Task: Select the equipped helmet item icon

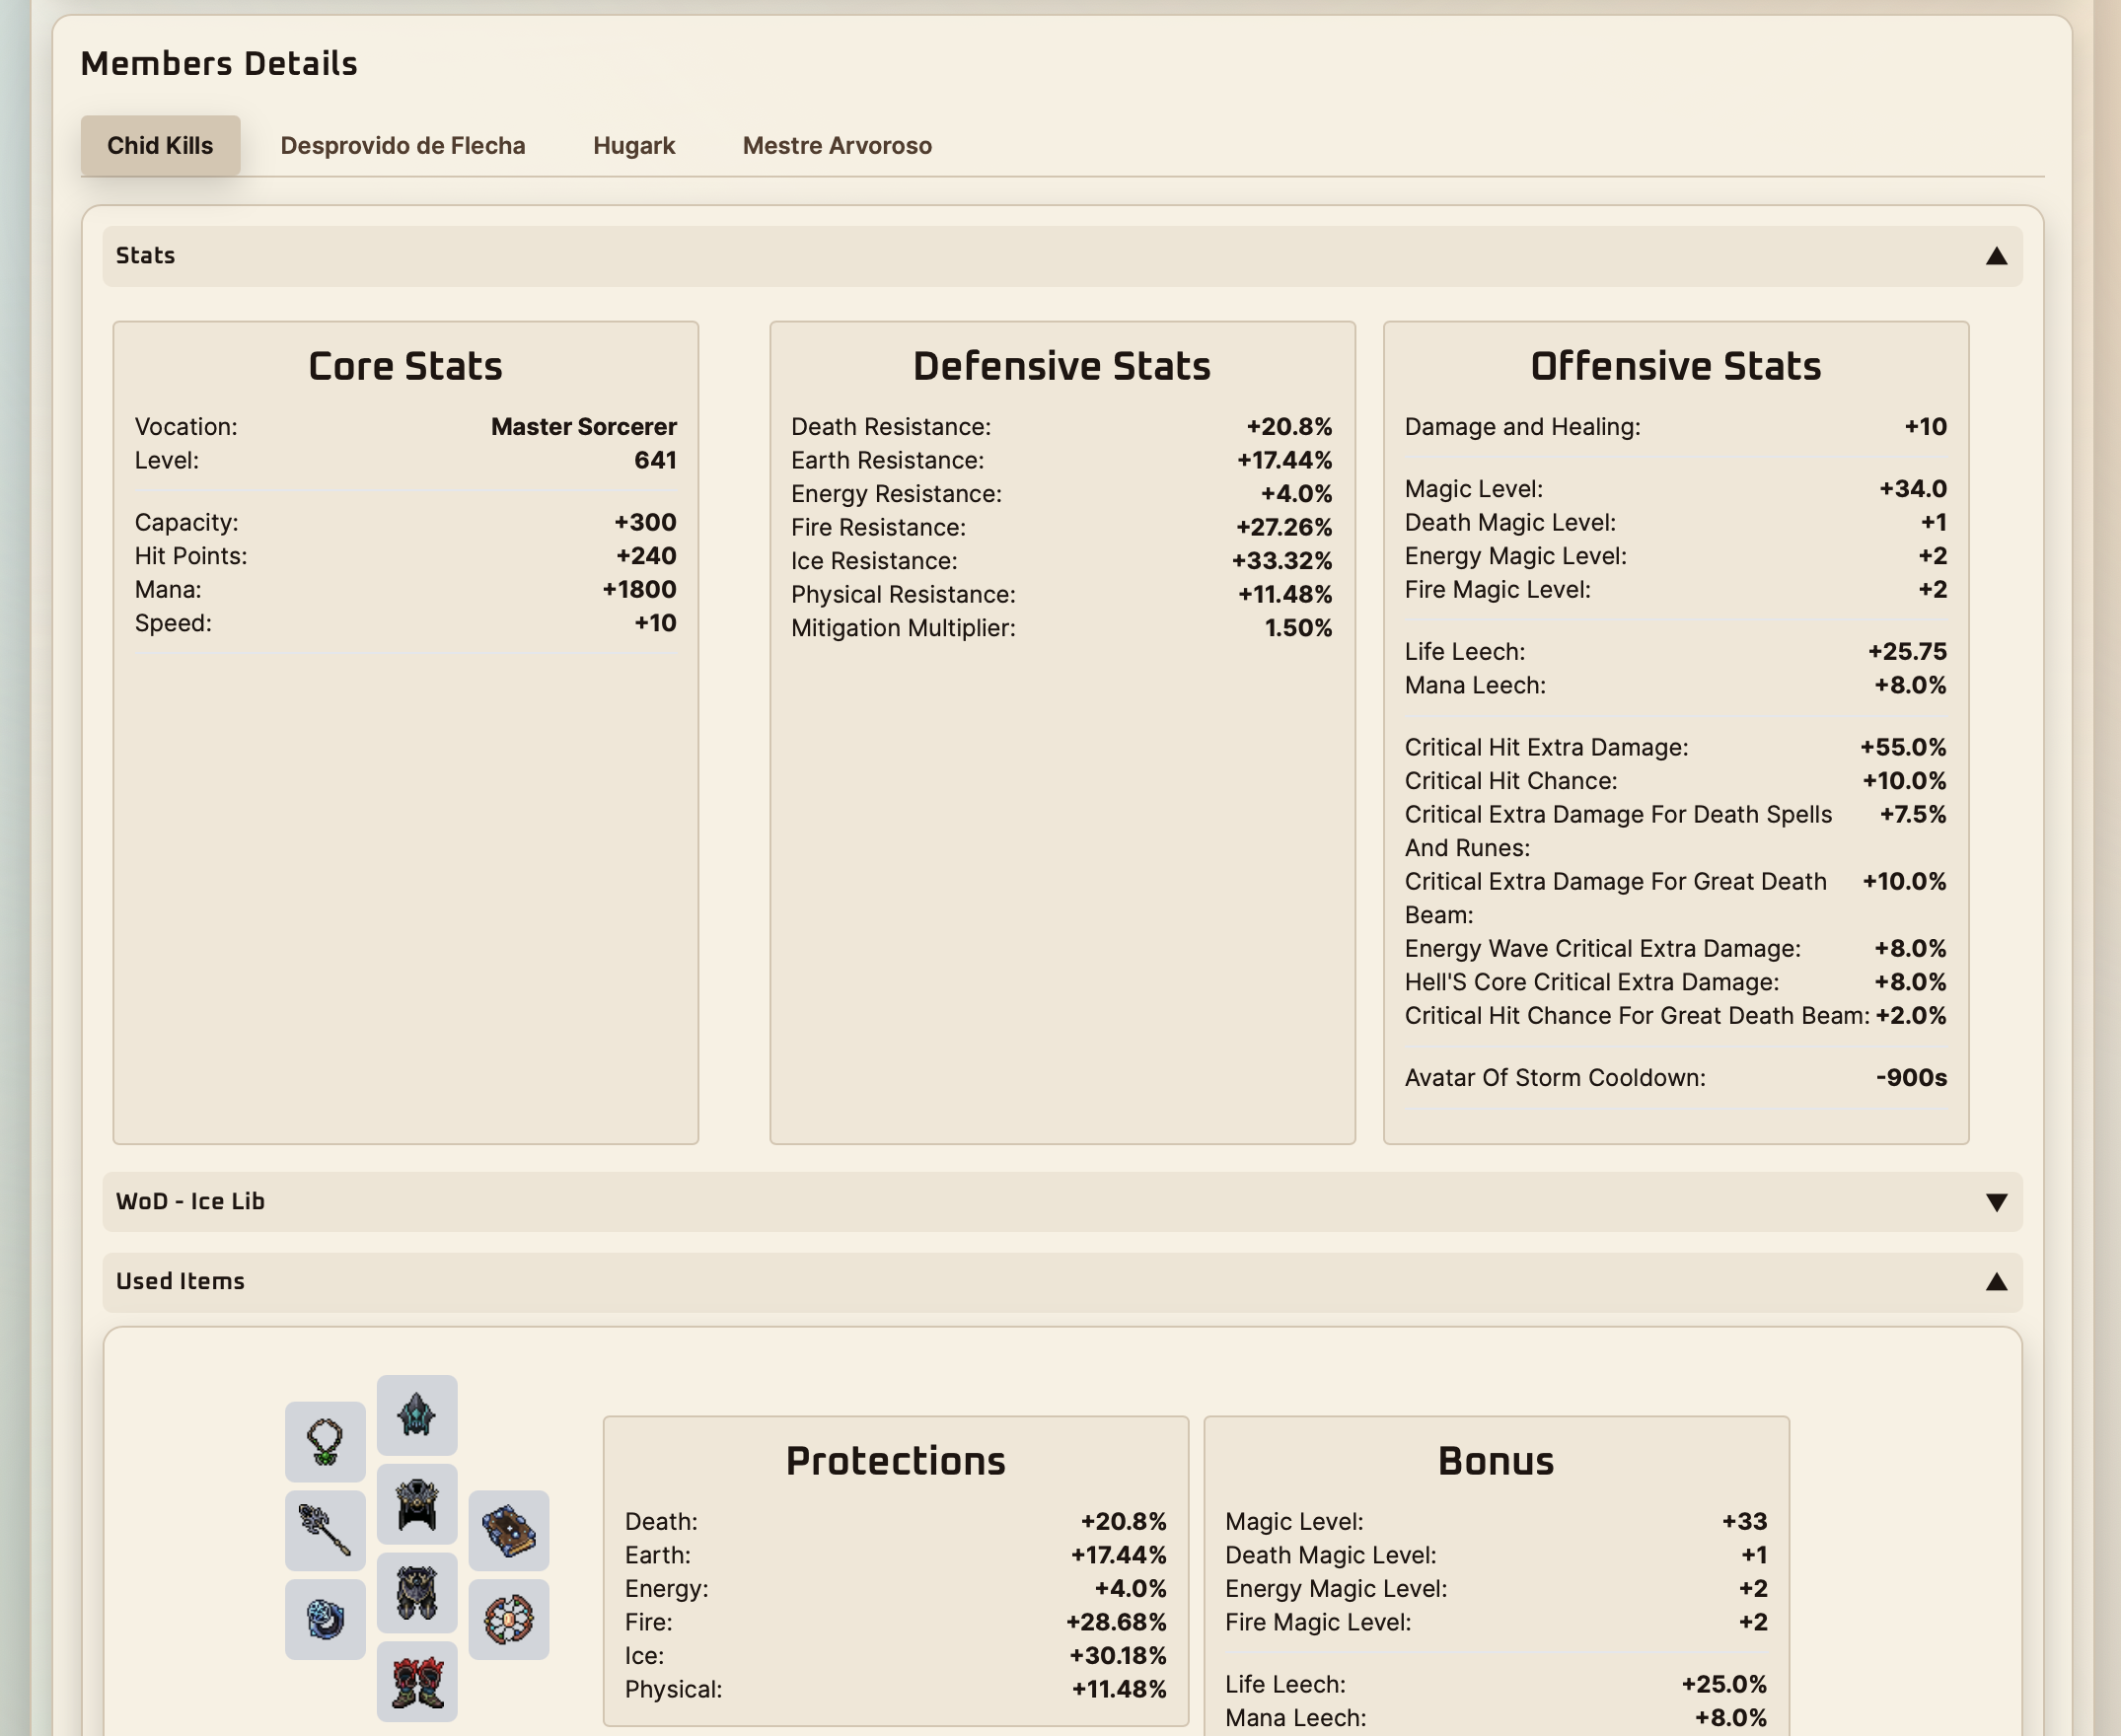Action: pos(416,1413)
